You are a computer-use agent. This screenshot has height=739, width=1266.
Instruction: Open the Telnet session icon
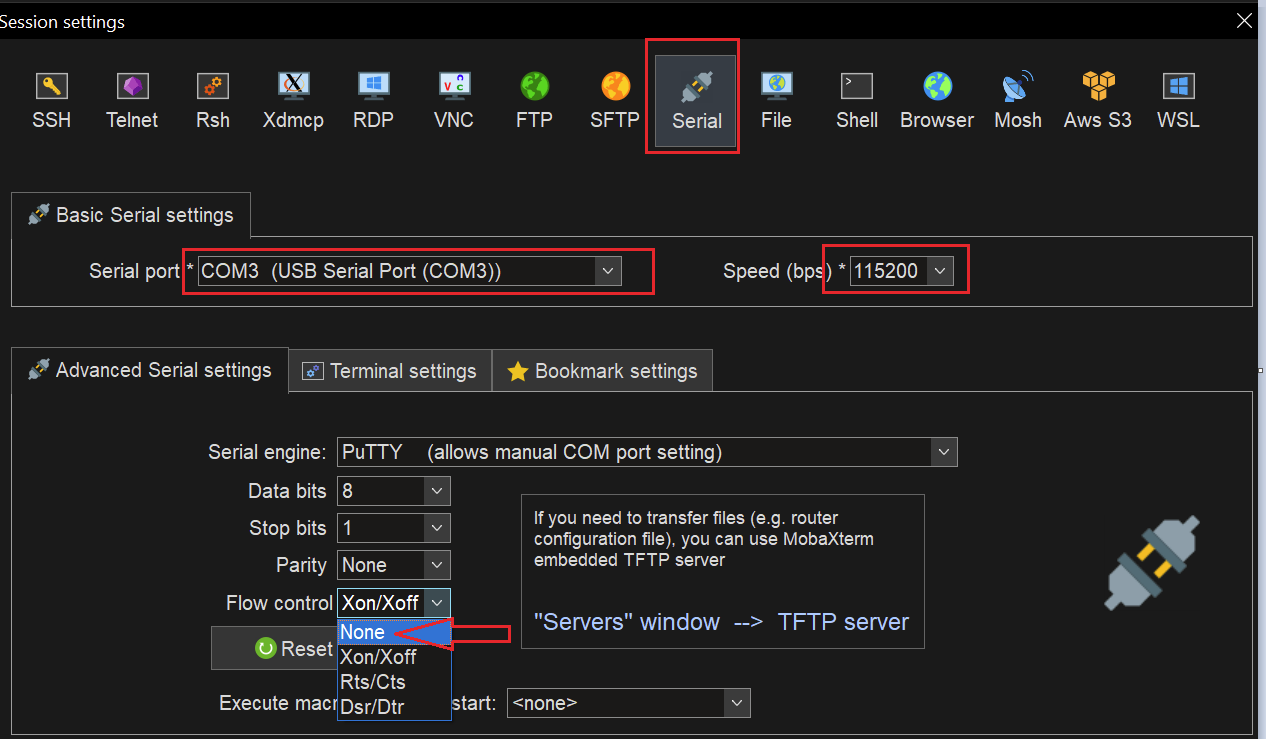point(132,97)
